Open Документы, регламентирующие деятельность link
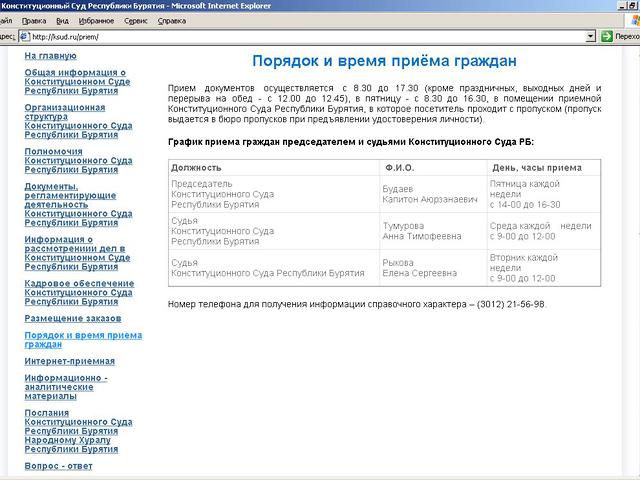640x480 pixels. tap(78, 204)
